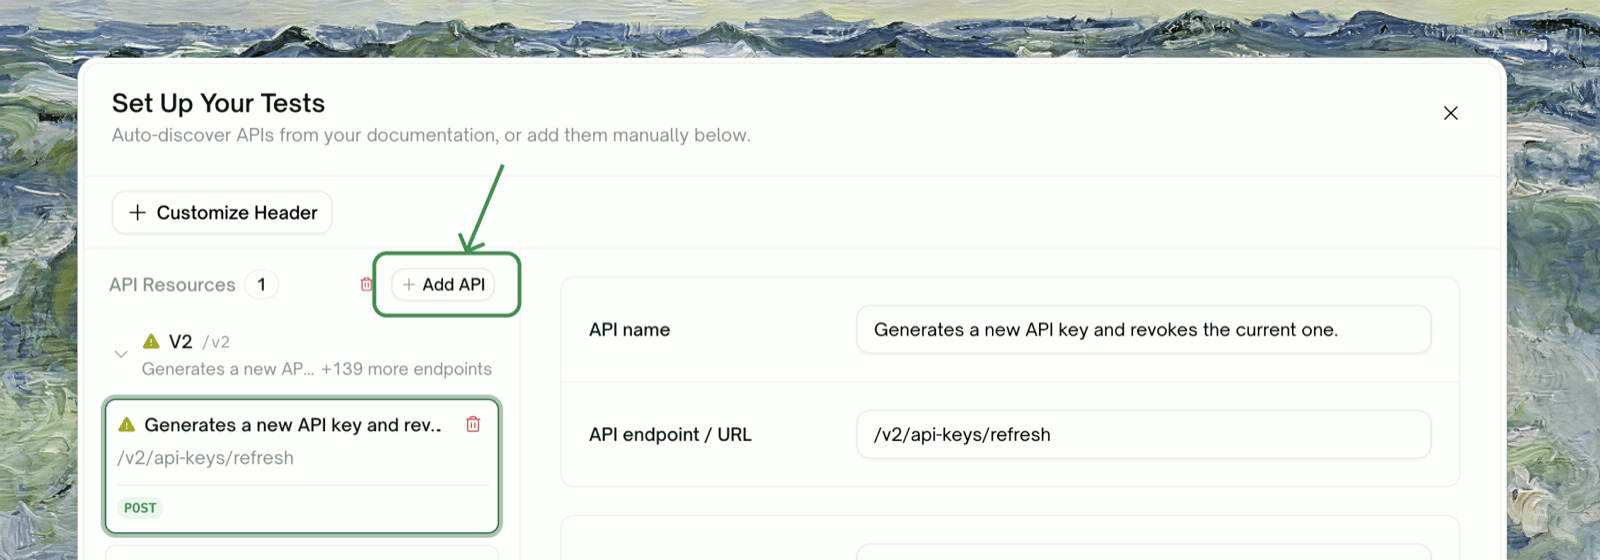This screenshot has height=560, width=1600.
Task: Edit the API endpoint / URL field
Action: pos(1143,435)
